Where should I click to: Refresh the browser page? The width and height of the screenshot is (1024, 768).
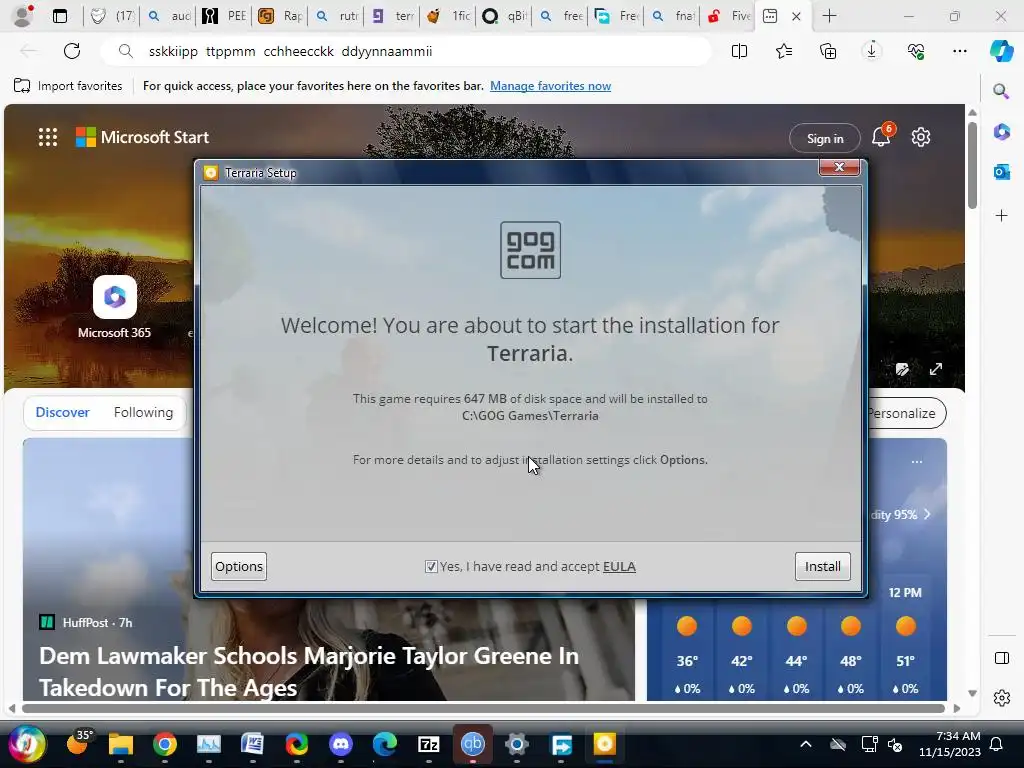click(72, 51)
